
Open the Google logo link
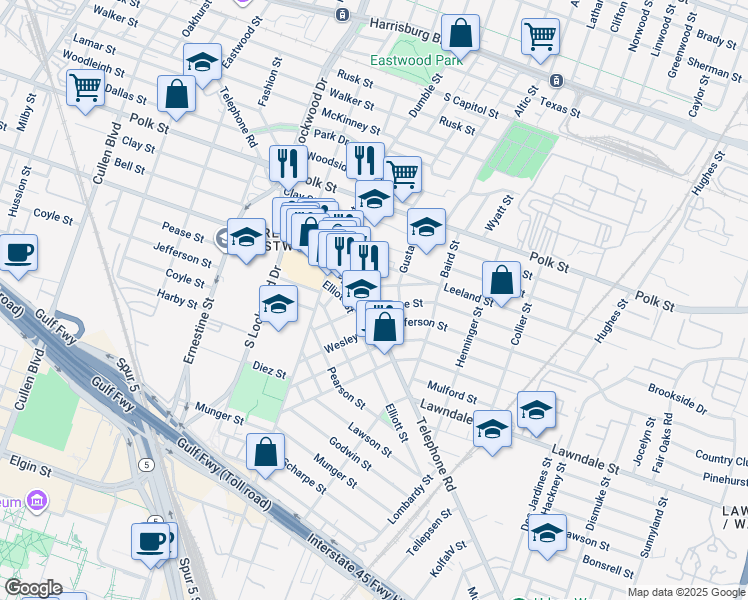pyautogui.click(x=33, y=589)
